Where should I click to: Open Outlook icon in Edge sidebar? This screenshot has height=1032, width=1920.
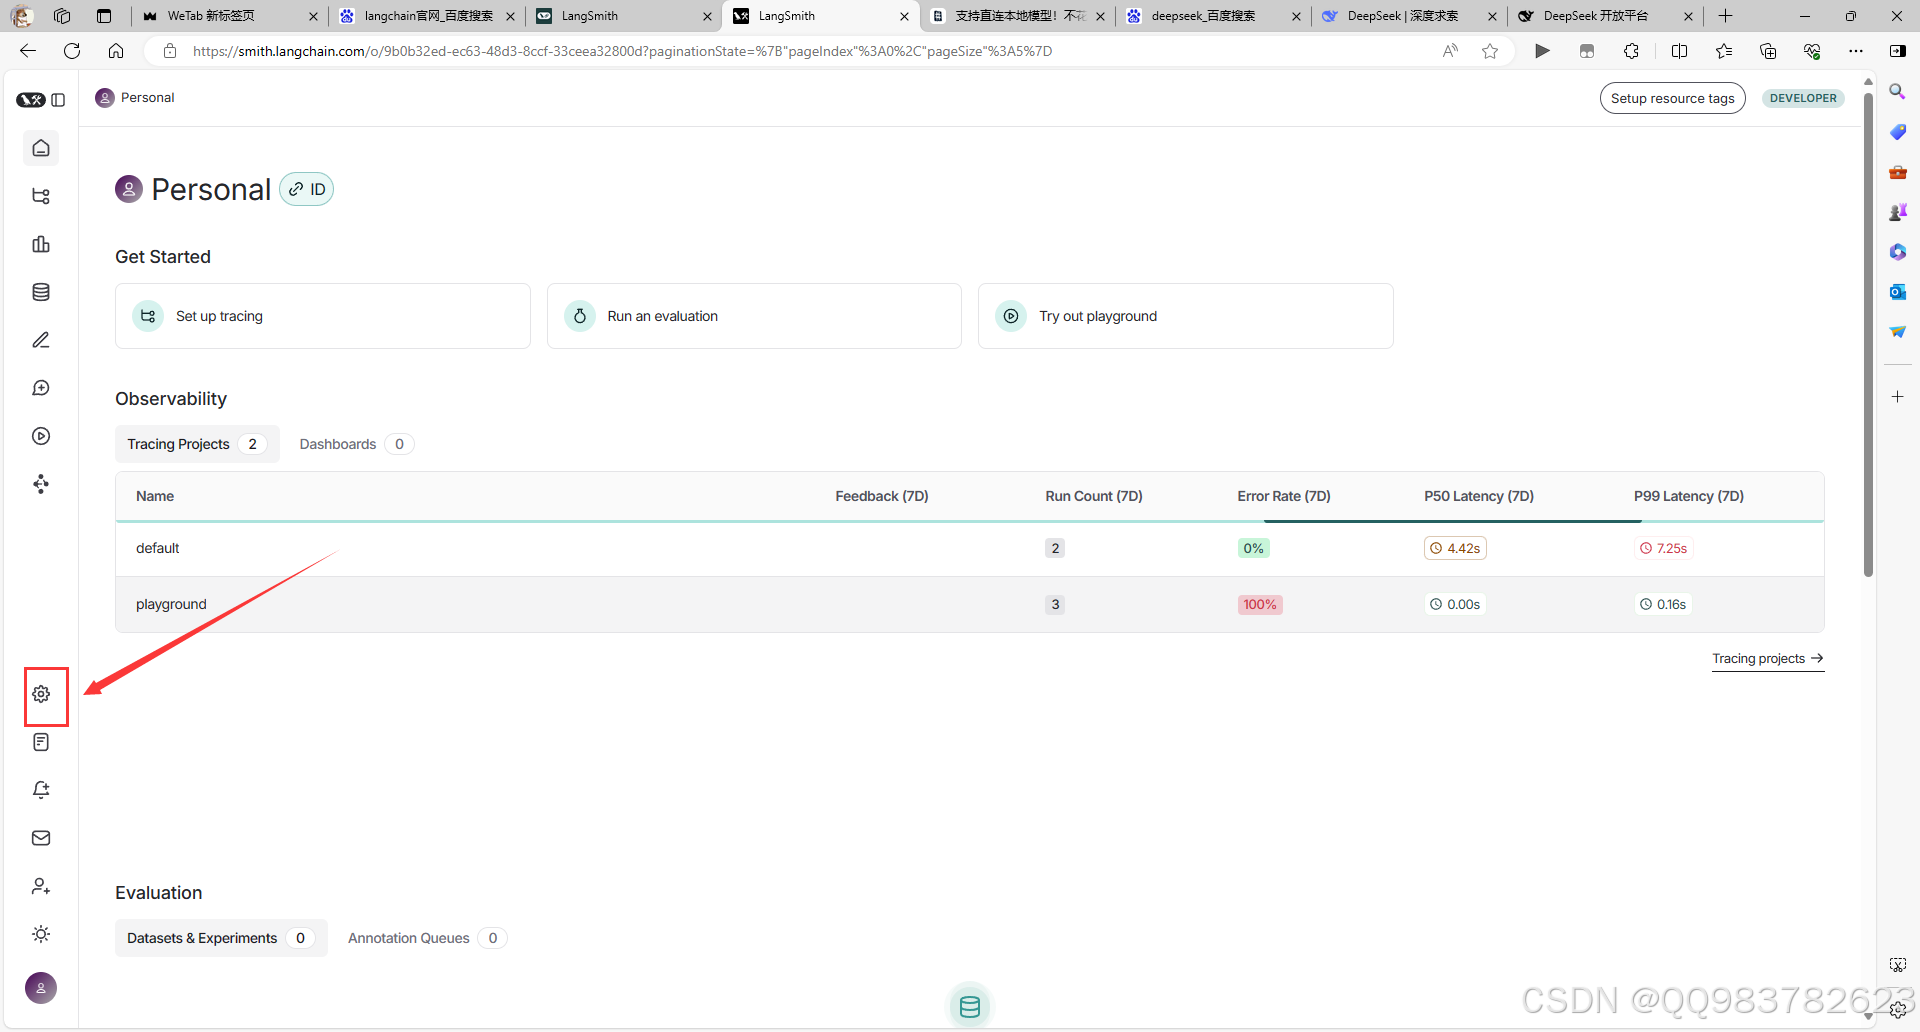pos(1897,292)
